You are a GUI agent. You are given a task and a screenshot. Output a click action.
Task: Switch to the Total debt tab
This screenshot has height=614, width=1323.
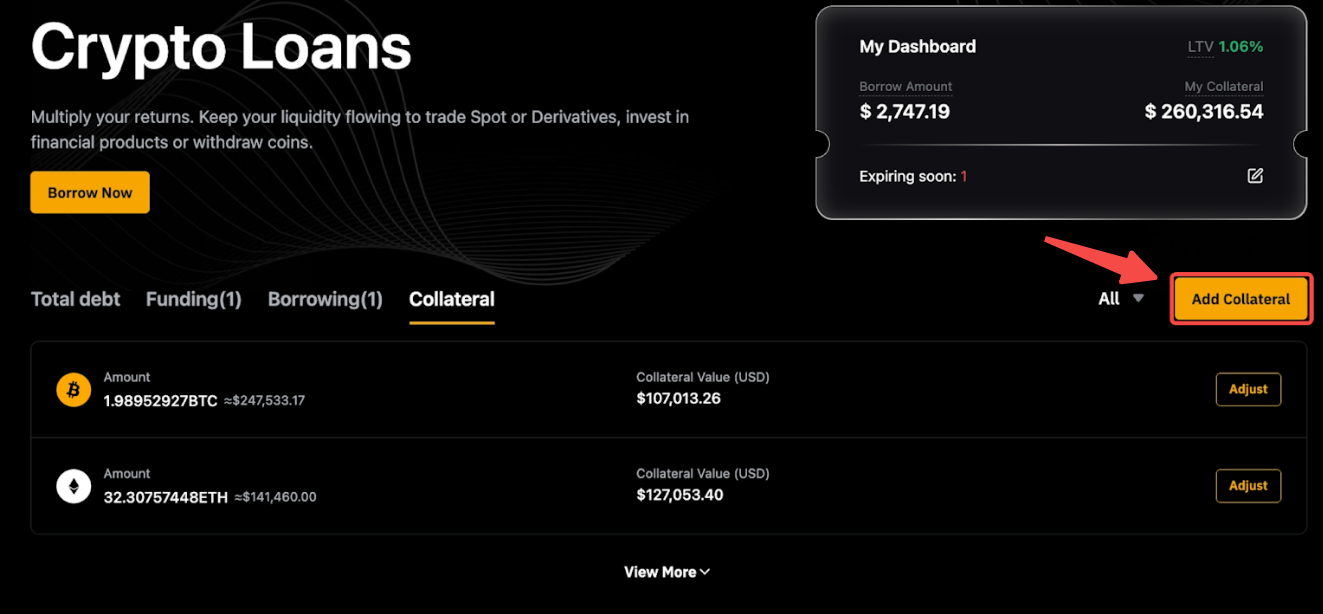coord(75,299)
